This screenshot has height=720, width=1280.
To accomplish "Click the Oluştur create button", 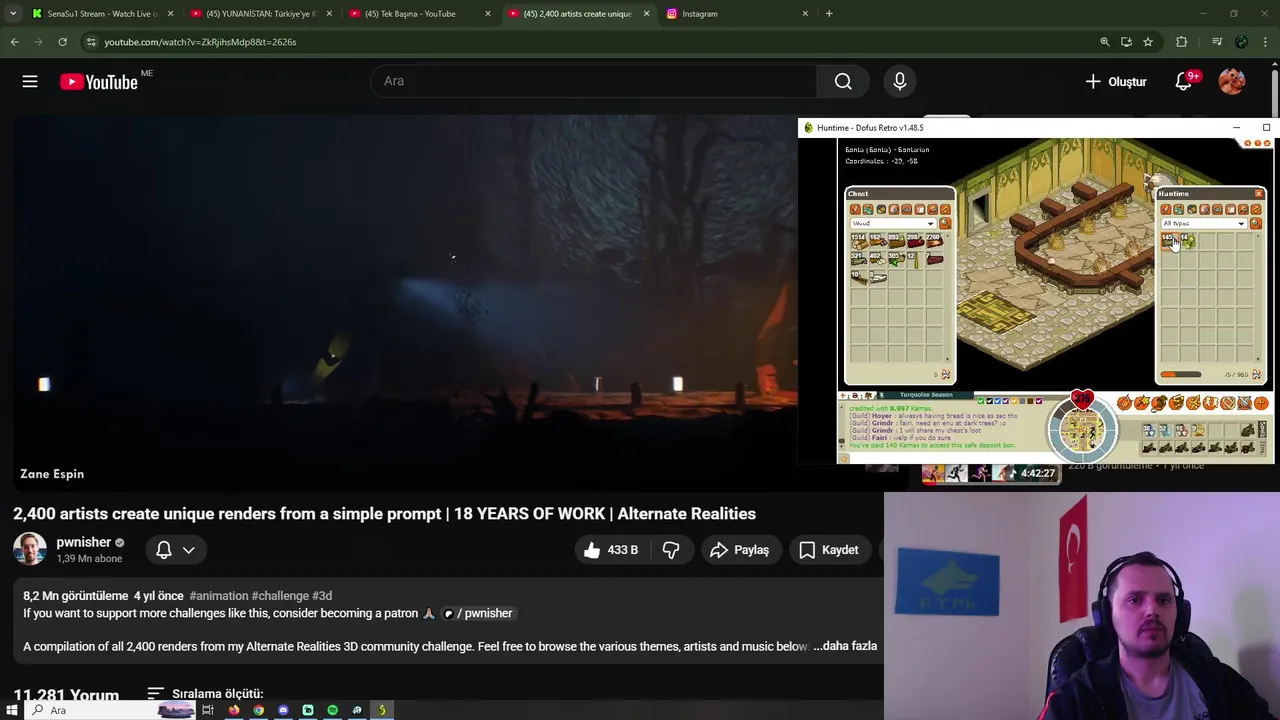I will [1116, 82].
